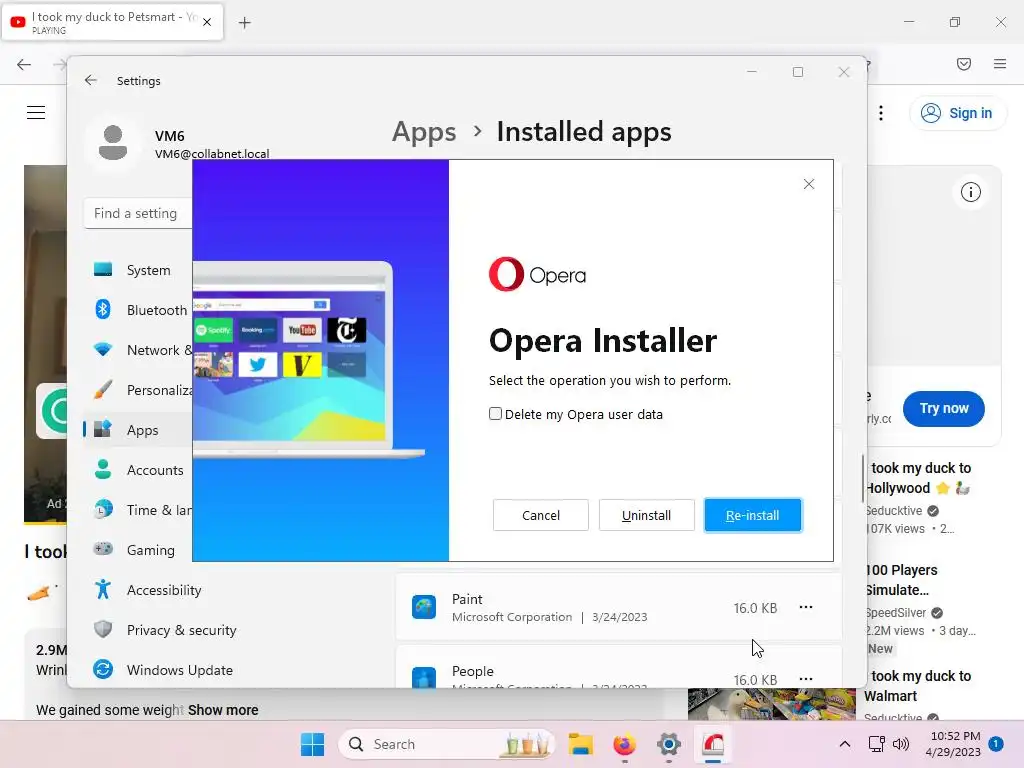Screen dimensions: 1024x768
Task: Click the Apps breadcrumb in Settings header
Action: click(424, 132)
